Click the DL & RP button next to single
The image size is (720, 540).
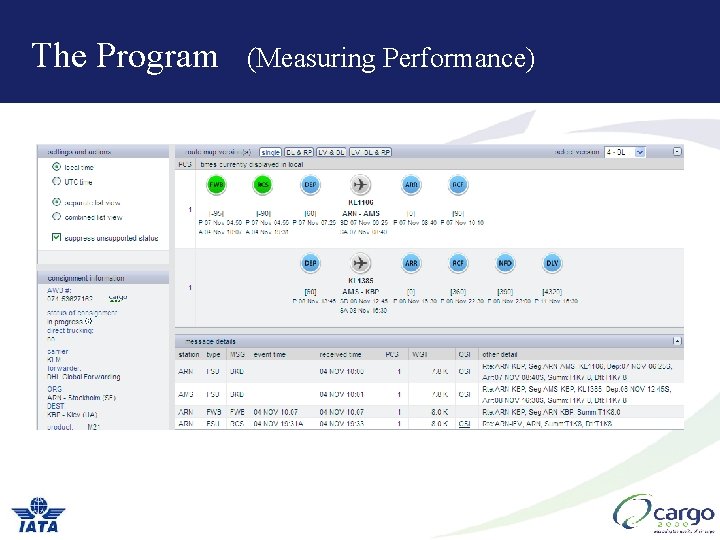pyautogui.click(x=299, y=152)
